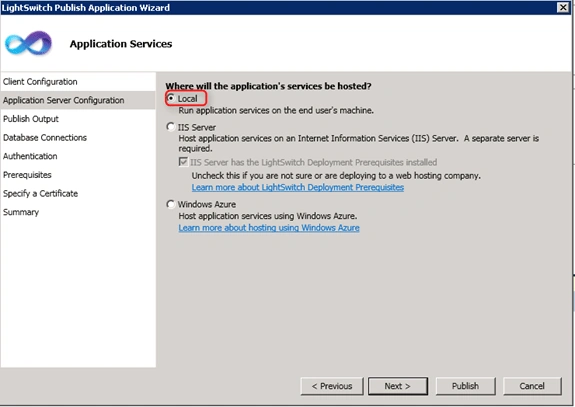Screen dimensions: 575x407
Task: Click the LightSwitch infinity logo icon
Action: pyautogui.click(x=28, y=43)
